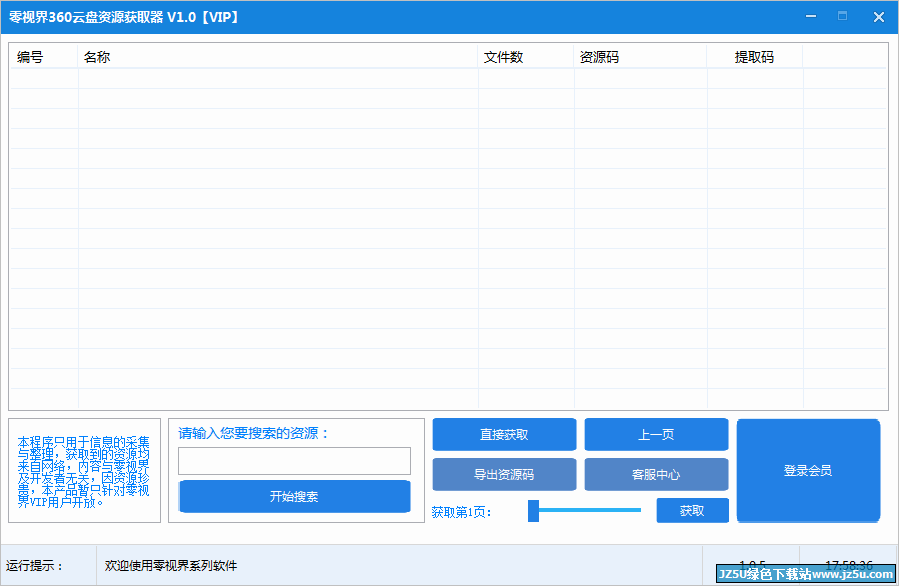Minimize the window

pyautogui.click(x=811, y=17)
